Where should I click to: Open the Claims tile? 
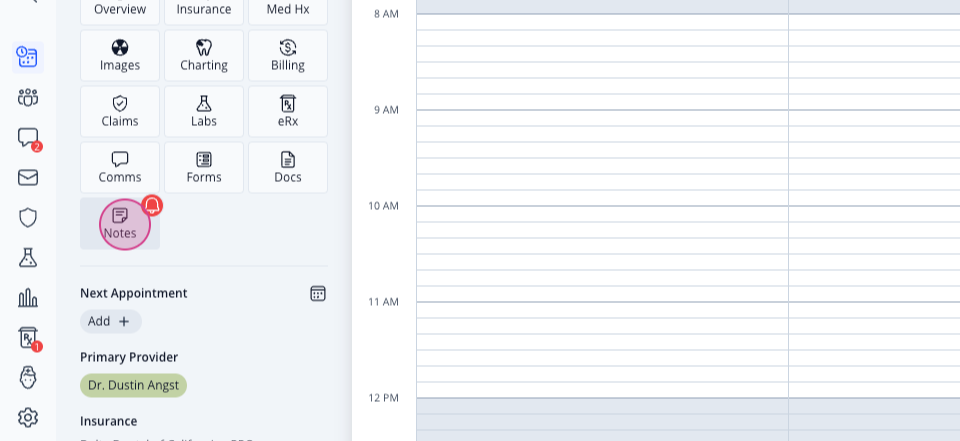(x=120, y=111)
